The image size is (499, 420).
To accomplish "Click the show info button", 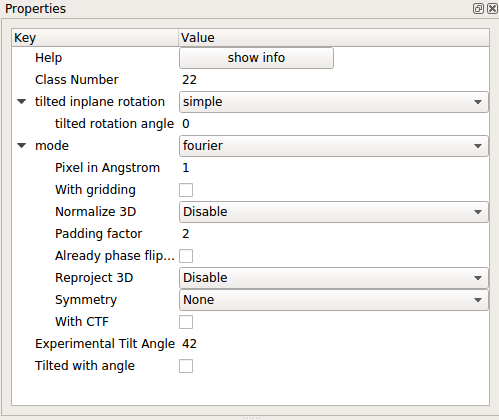I will click(x=256, y=58).
